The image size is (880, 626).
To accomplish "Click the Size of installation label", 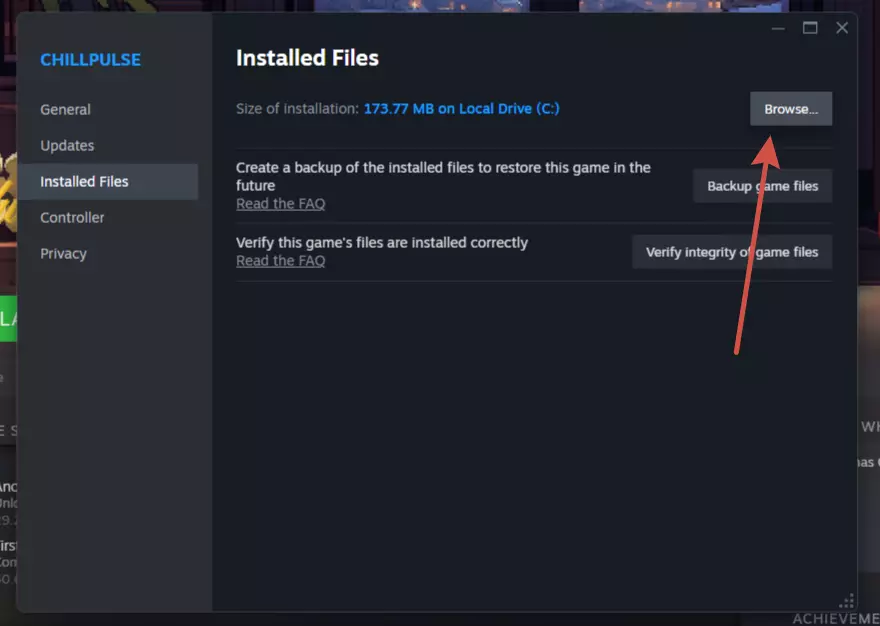I will click(297, 108).
